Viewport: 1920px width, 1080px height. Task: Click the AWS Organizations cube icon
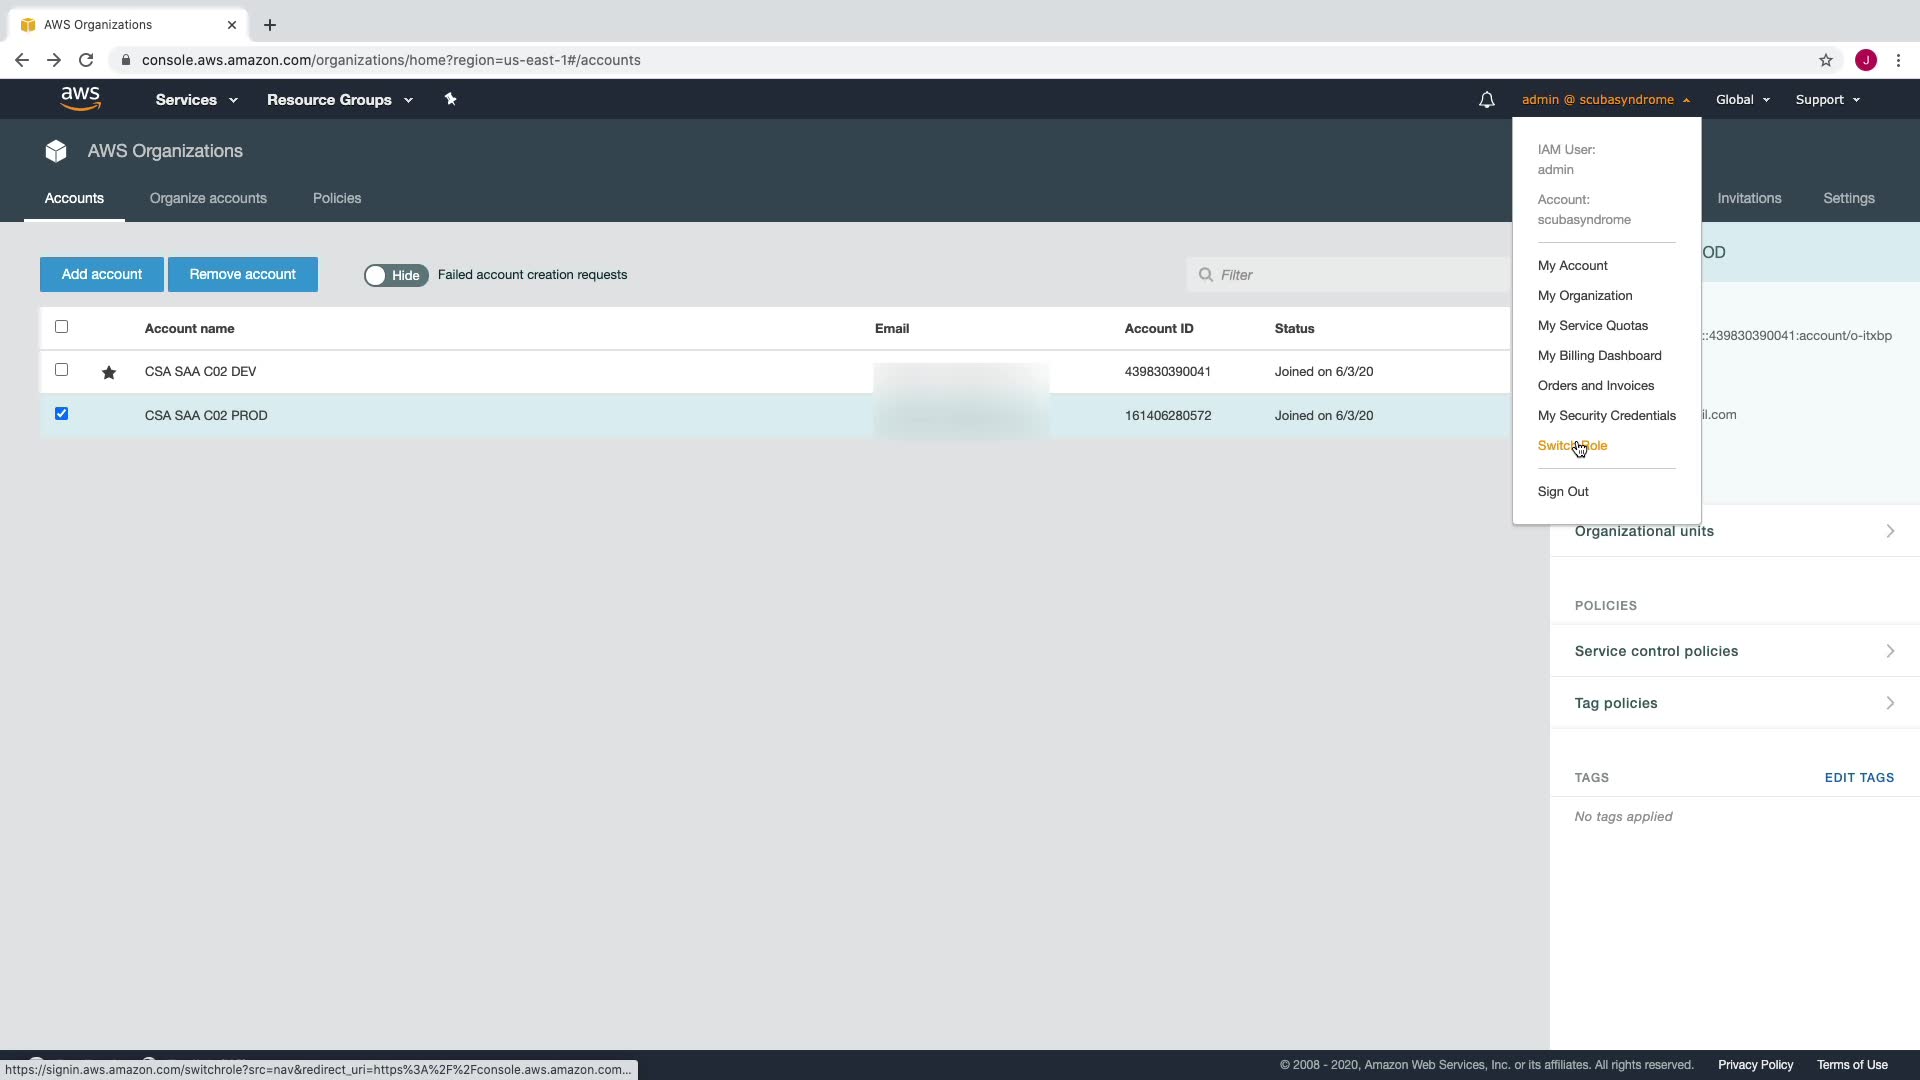tap(56, 151)
